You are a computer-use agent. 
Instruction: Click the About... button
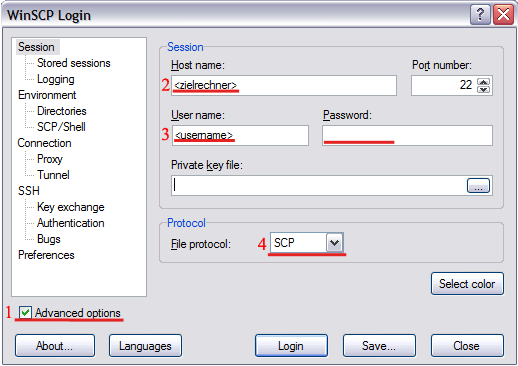point(55,346)
